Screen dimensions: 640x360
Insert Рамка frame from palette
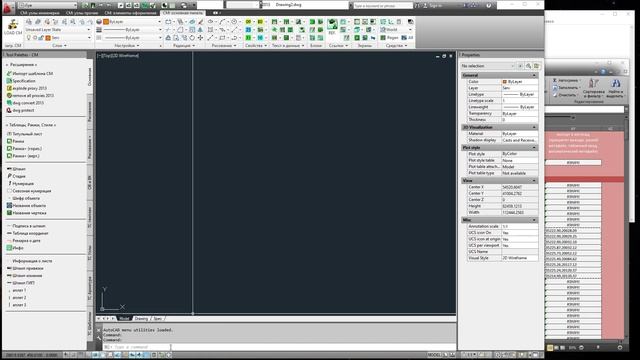pyautogui.click(x=15, y=141)
